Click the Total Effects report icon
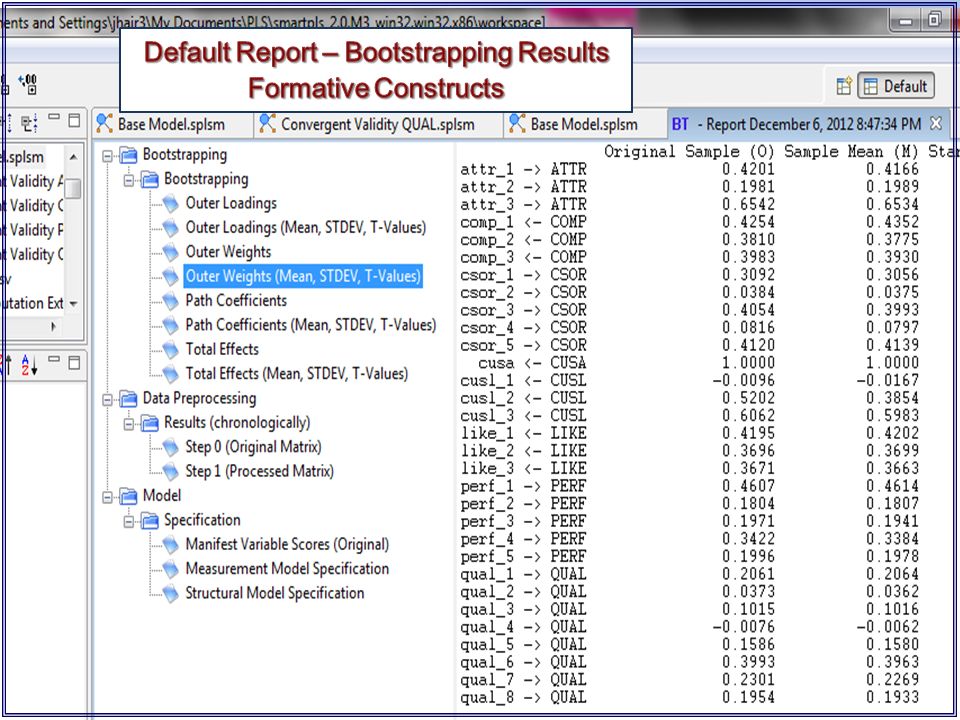 pos(171,350)
